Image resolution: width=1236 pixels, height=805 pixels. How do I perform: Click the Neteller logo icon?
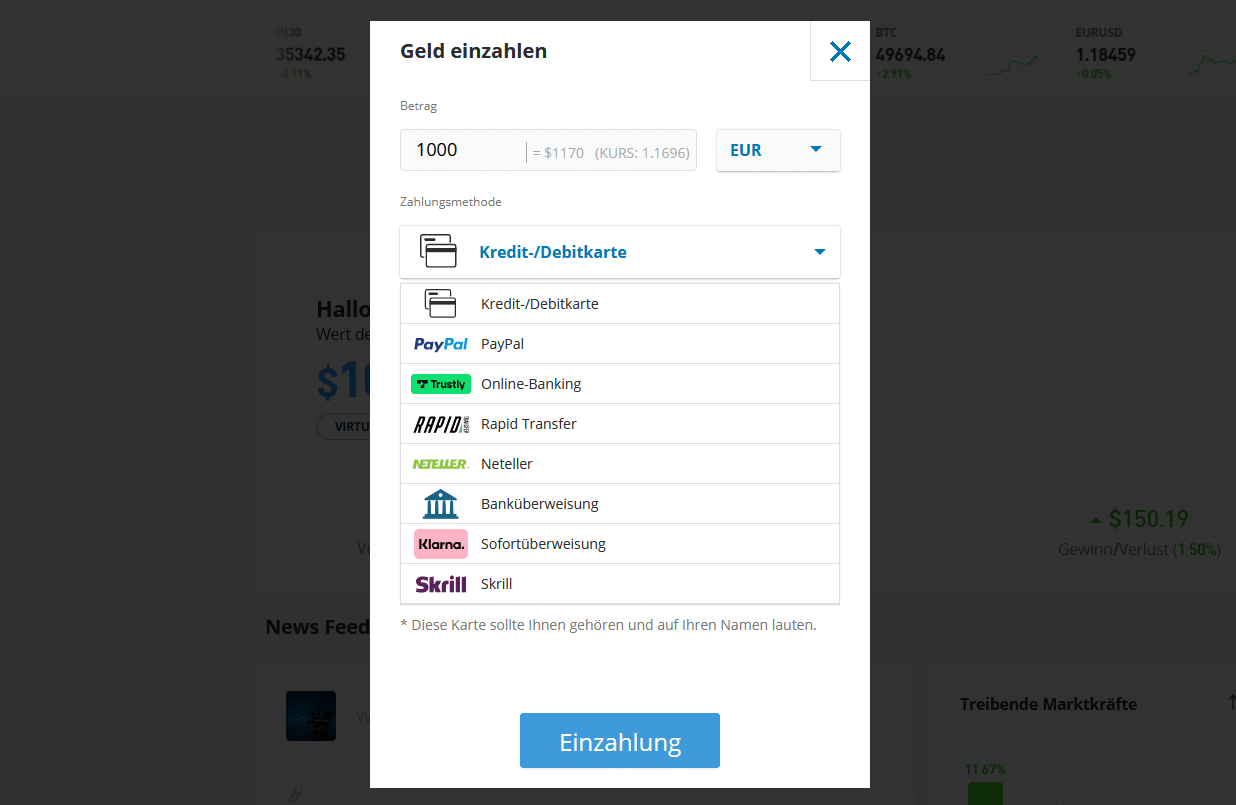pyautogui.click(x=441, y=464)
